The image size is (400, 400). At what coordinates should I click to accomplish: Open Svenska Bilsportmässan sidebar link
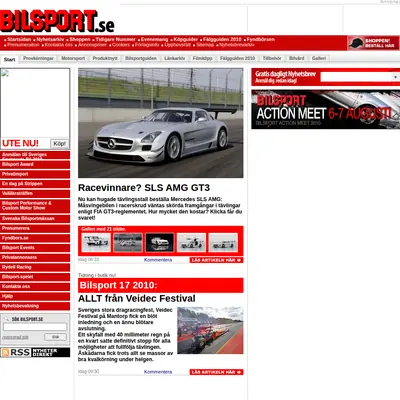(35, 219)
